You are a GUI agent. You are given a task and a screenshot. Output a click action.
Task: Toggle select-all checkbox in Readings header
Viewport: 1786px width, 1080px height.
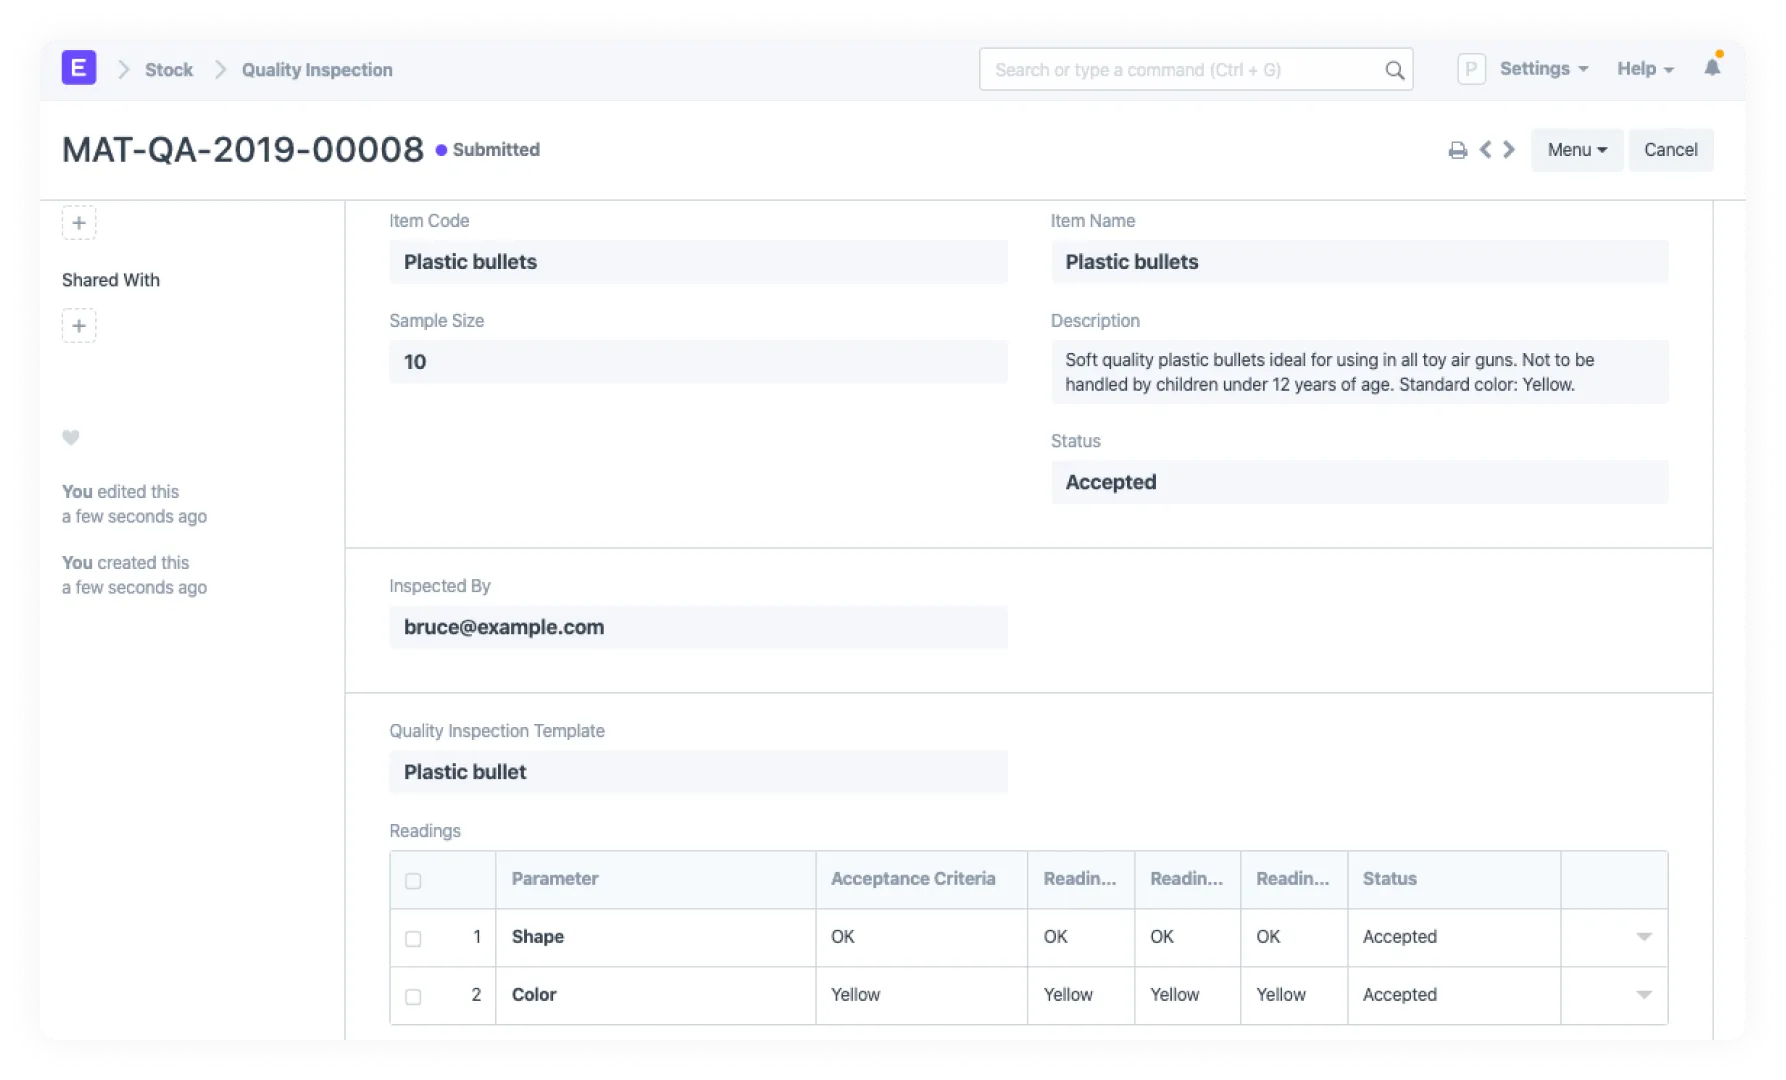[x=413, y=881]
